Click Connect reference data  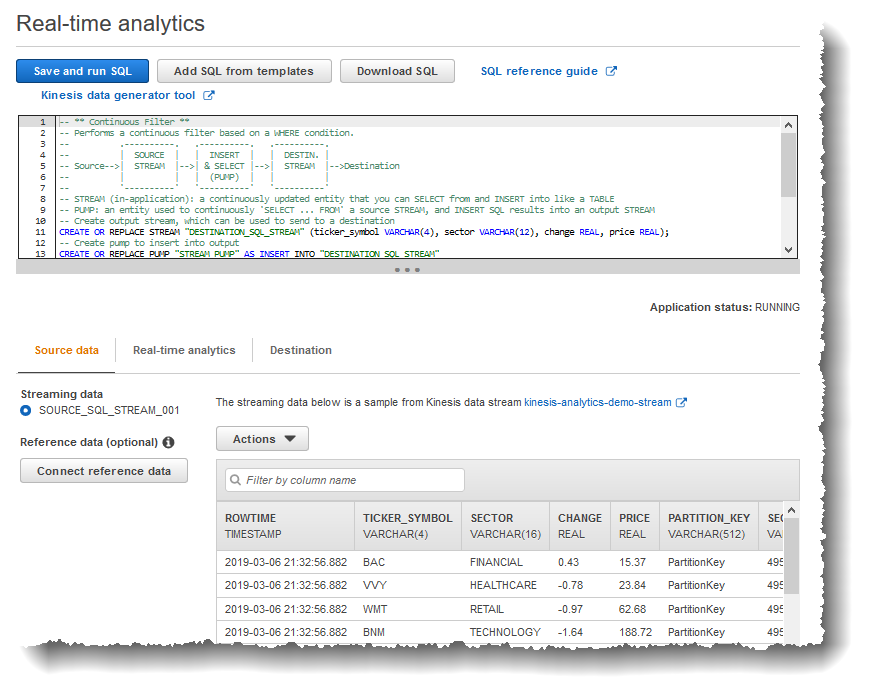click(103, 470)
